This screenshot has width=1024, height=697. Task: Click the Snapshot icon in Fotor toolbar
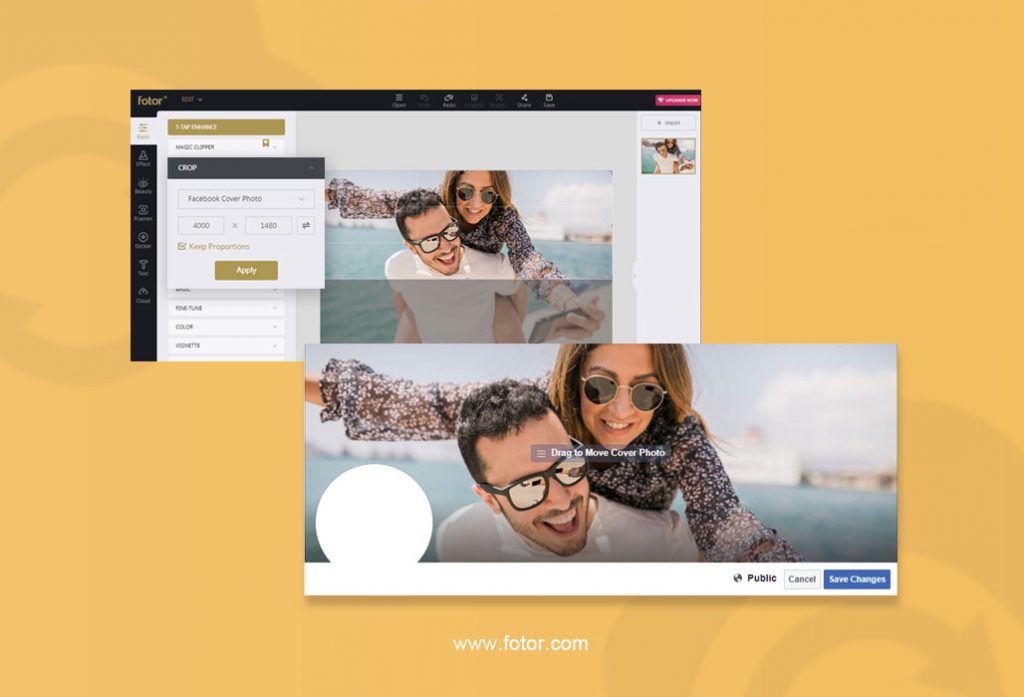(x=498, y=100)
